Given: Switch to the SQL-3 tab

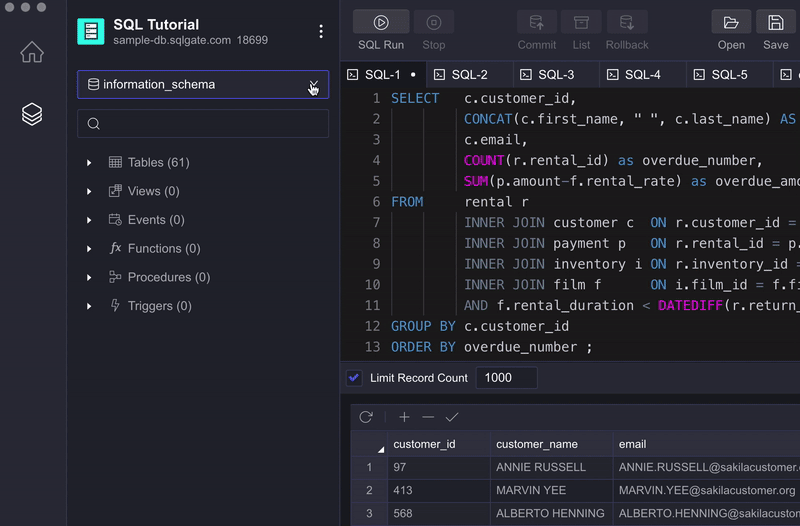Looking at the screenshot, I should (x=556, y=74).
